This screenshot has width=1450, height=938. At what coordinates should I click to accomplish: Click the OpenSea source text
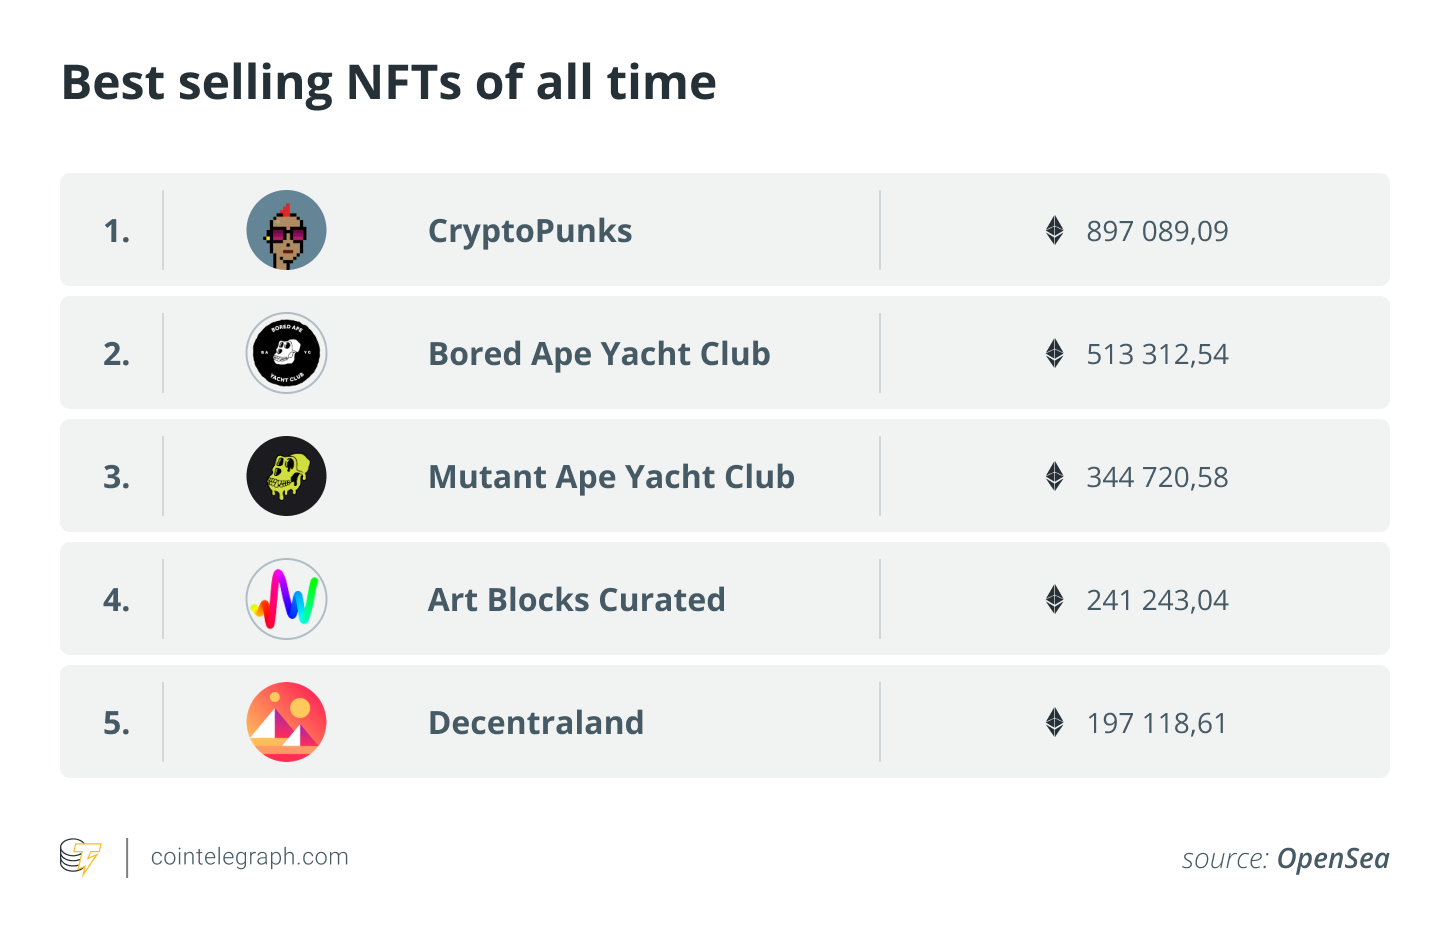tap(1332, 859)
